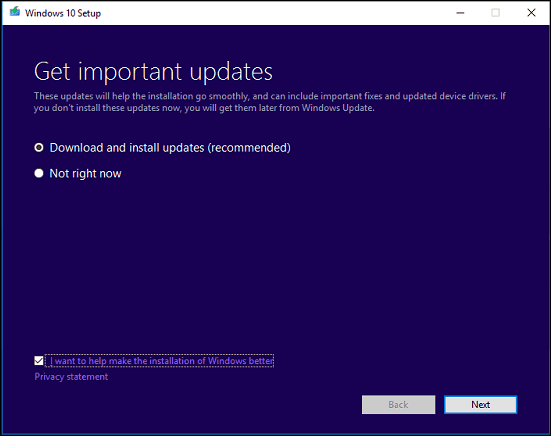This screenshot has height=436, width=551.
Task: Click the greyed-out maximize window icon
Action: (x=495, y=13)
